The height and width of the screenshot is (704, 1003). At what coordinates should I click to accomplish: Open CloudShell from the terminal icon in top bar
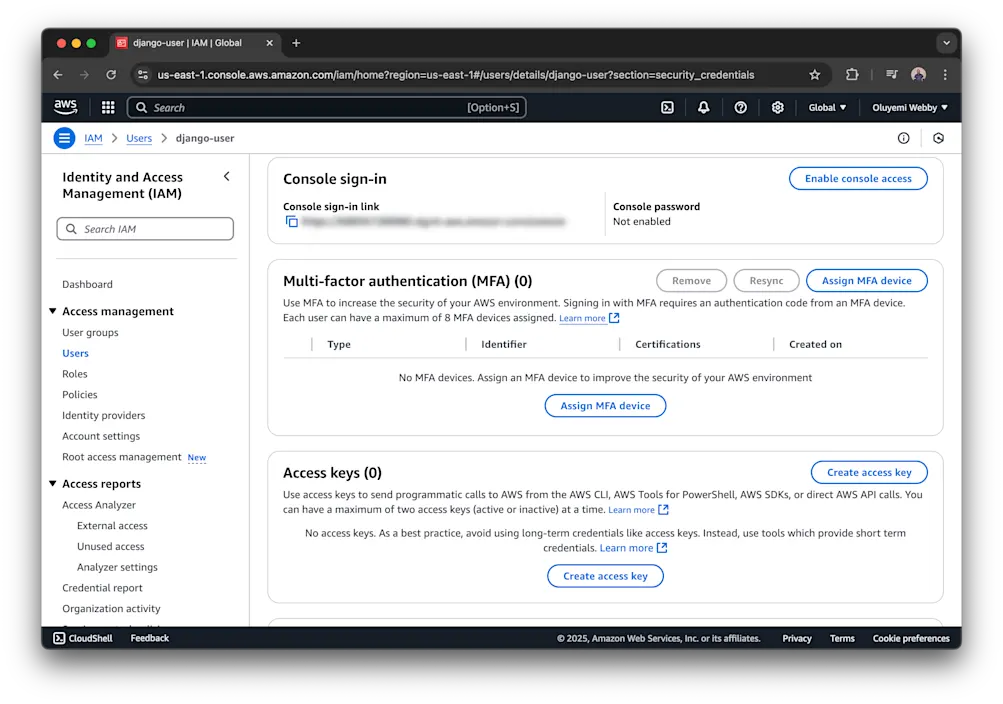pyautogui.click(x=667, y=107)
